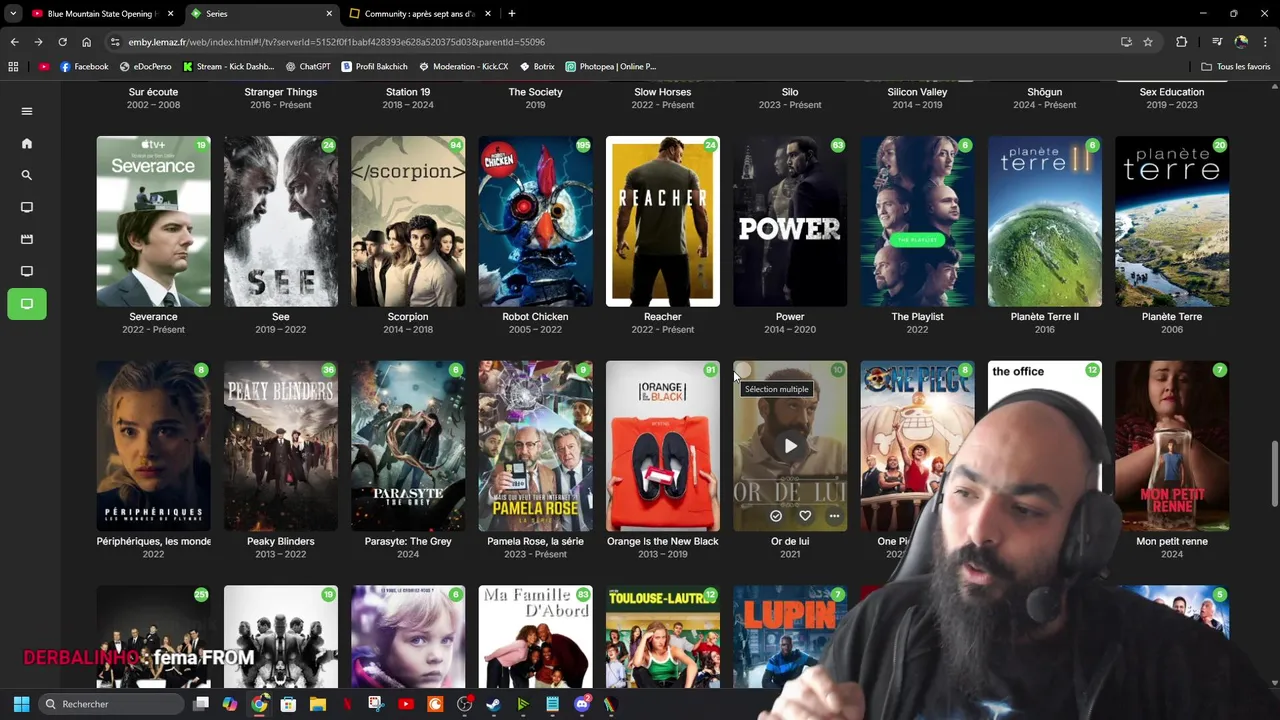Open the Peaky Blinders poster
The height and width of the screenshot is (720, 1280).
[x=281, y=446]
